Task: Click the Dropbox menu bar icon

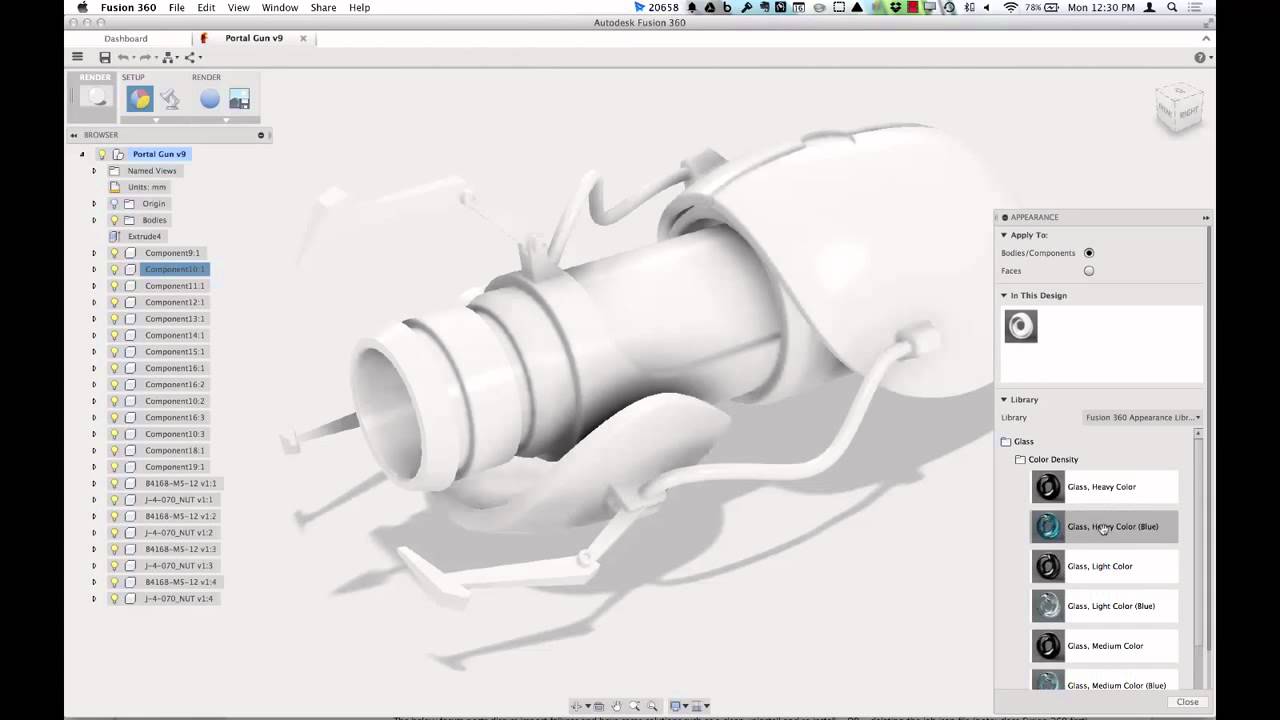Action: click(x=895, y=7)
